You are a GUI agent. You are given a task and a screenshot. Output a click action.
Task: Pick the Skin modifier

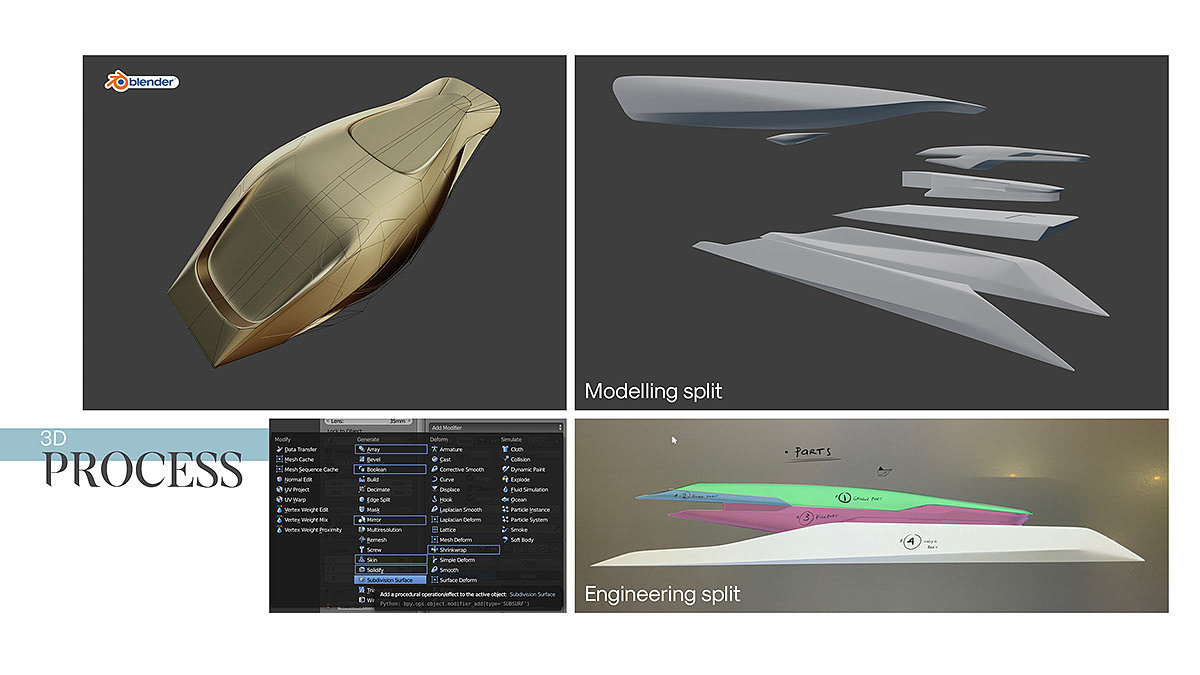click(x=390, y=559)
